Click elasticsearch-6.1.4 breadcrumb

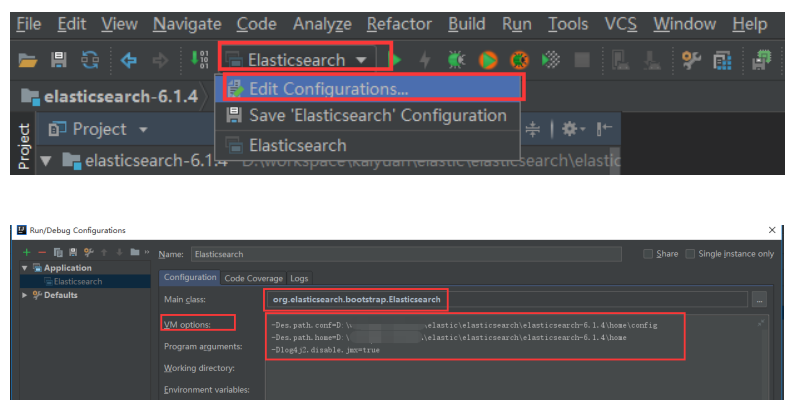click(111, 96)
